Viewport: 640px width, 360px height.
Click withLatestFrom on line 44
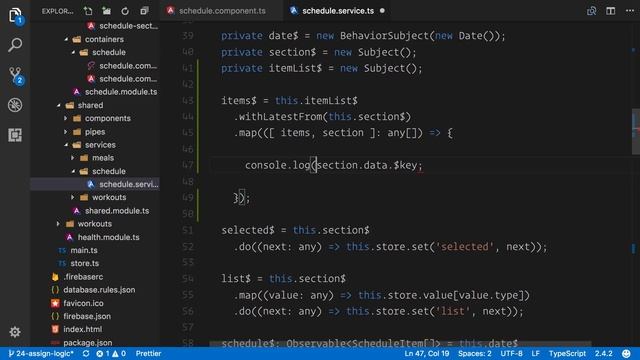click(x=281, y=117)
